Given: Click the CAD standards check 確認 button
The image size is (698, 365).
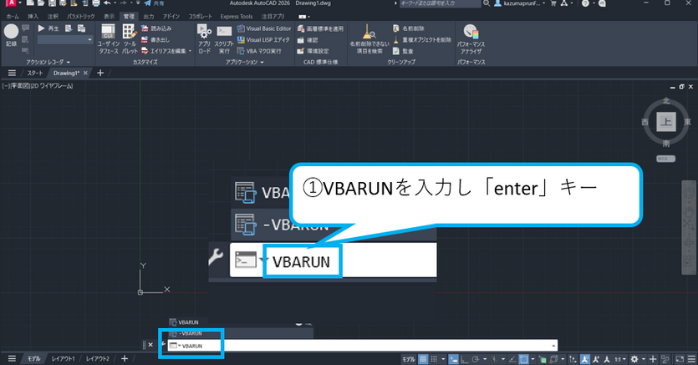Looking at the screenshot, I should (308, 40).
